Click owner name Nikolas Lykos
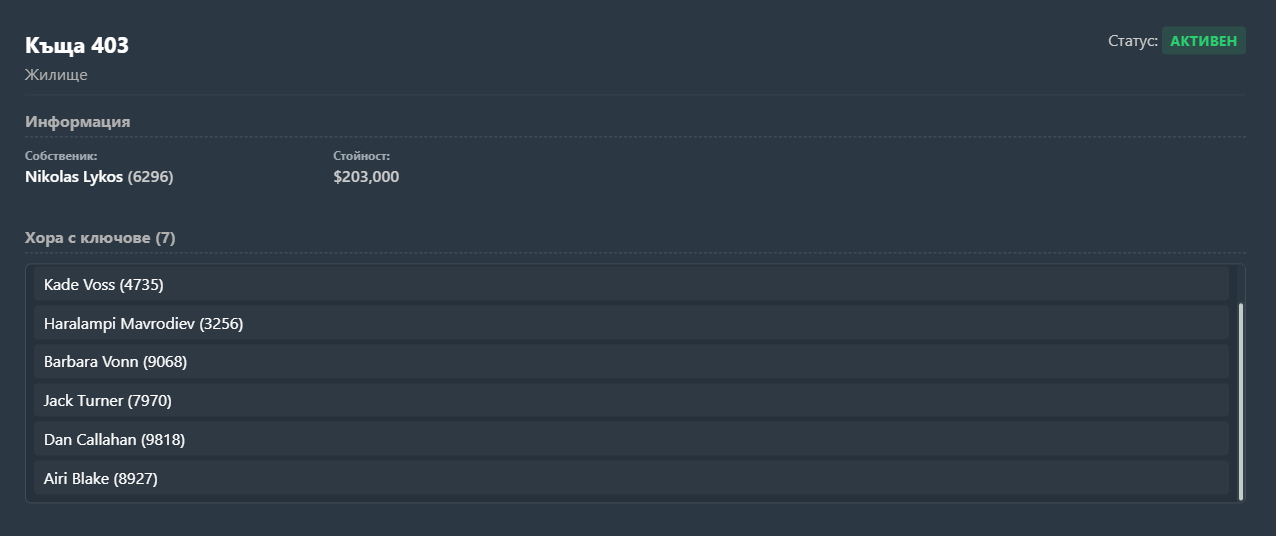The height and width of the screenshot is (536, 1276). tap(74, 177)
